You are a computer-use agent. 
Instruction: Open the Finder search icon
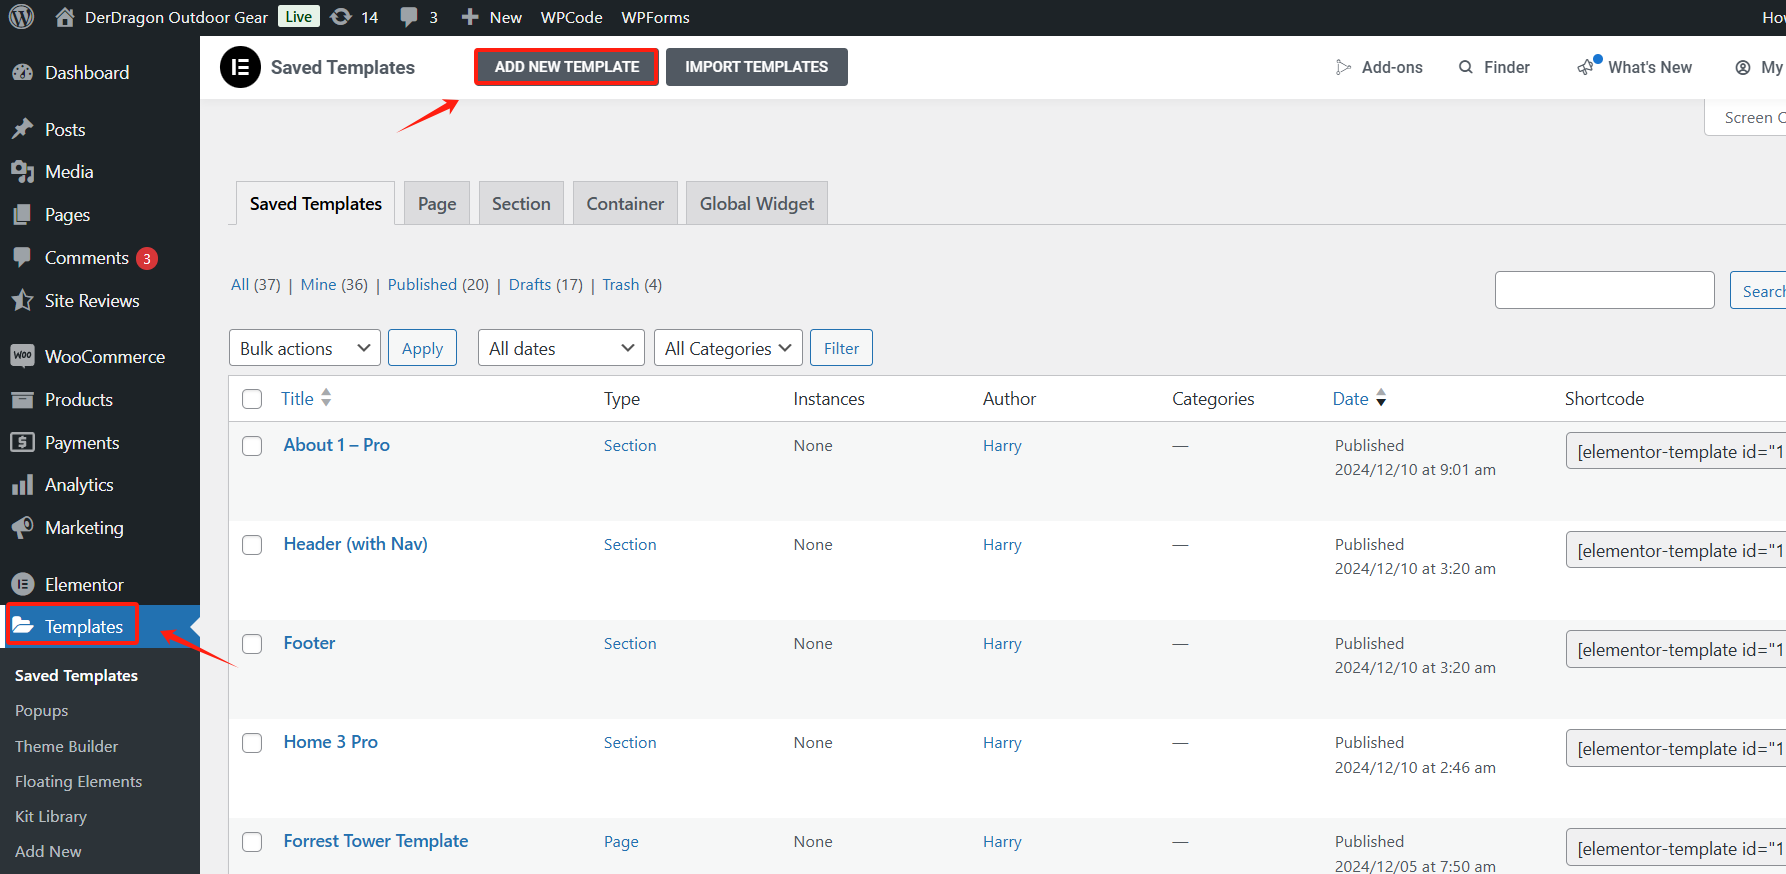tap(1466, 67)
